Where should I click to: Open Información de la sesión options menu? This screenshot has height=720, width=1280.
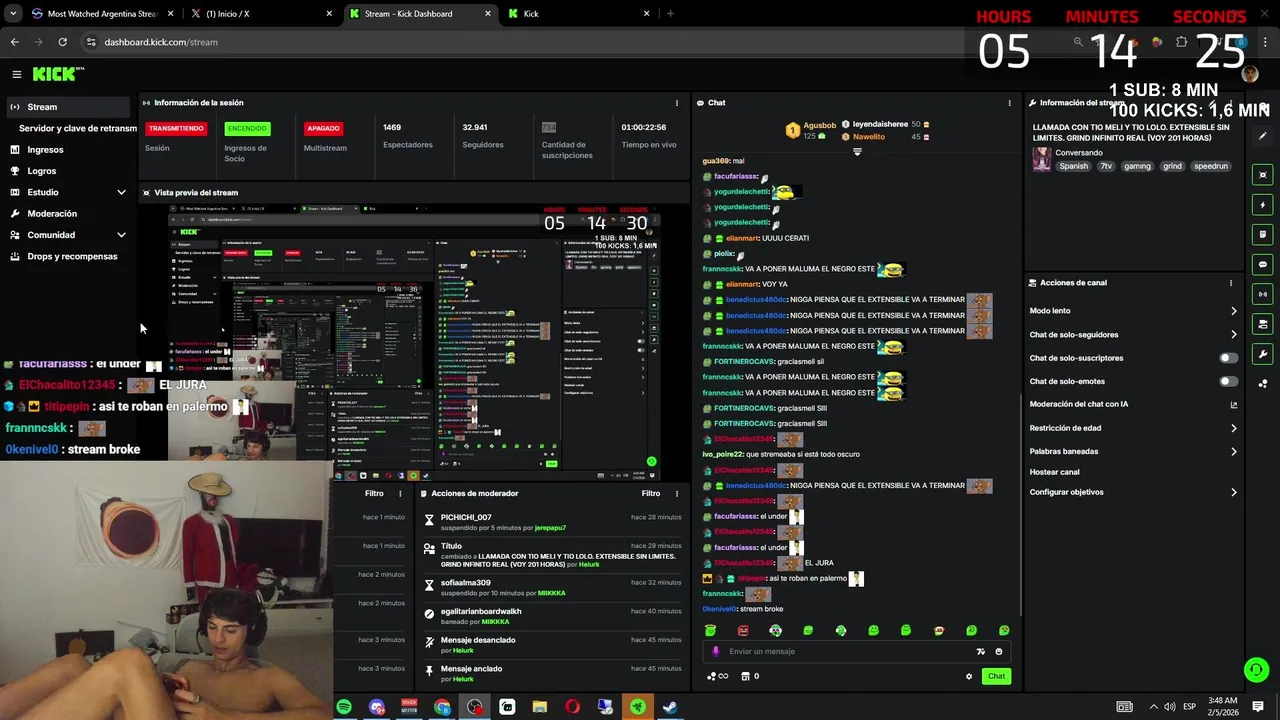(x=676, y=103)
